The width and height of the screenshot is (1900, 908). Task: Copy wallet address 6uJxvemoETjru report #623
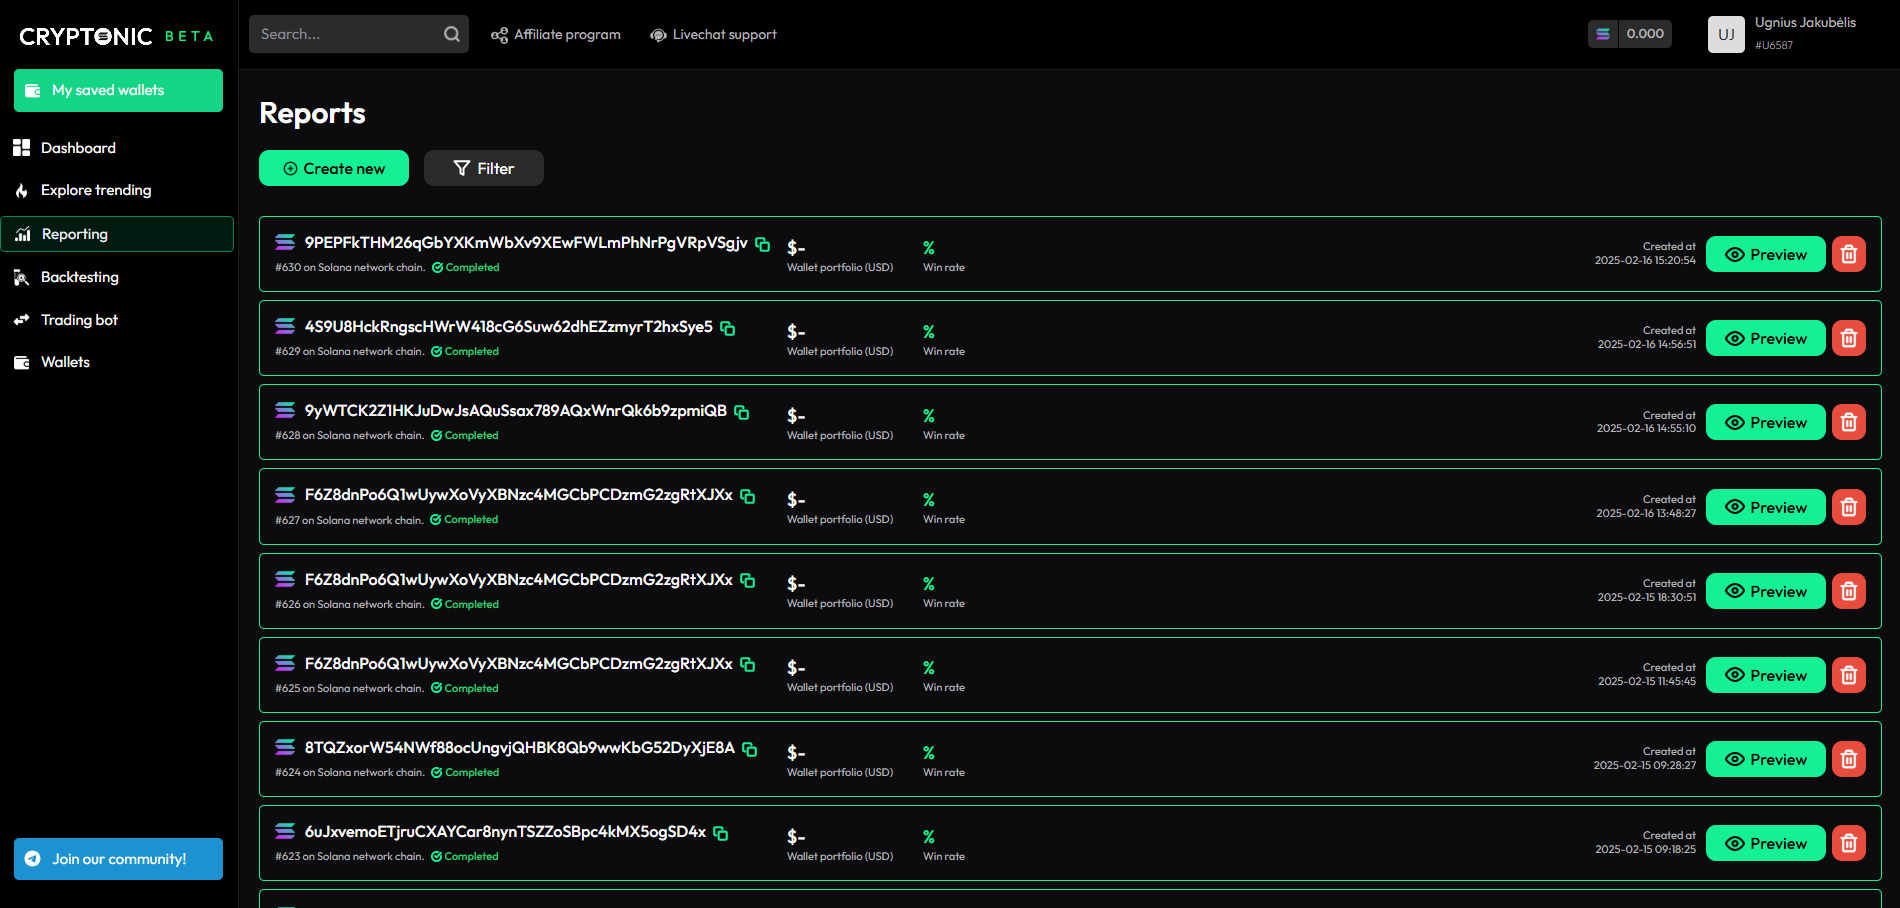[721, 833]
